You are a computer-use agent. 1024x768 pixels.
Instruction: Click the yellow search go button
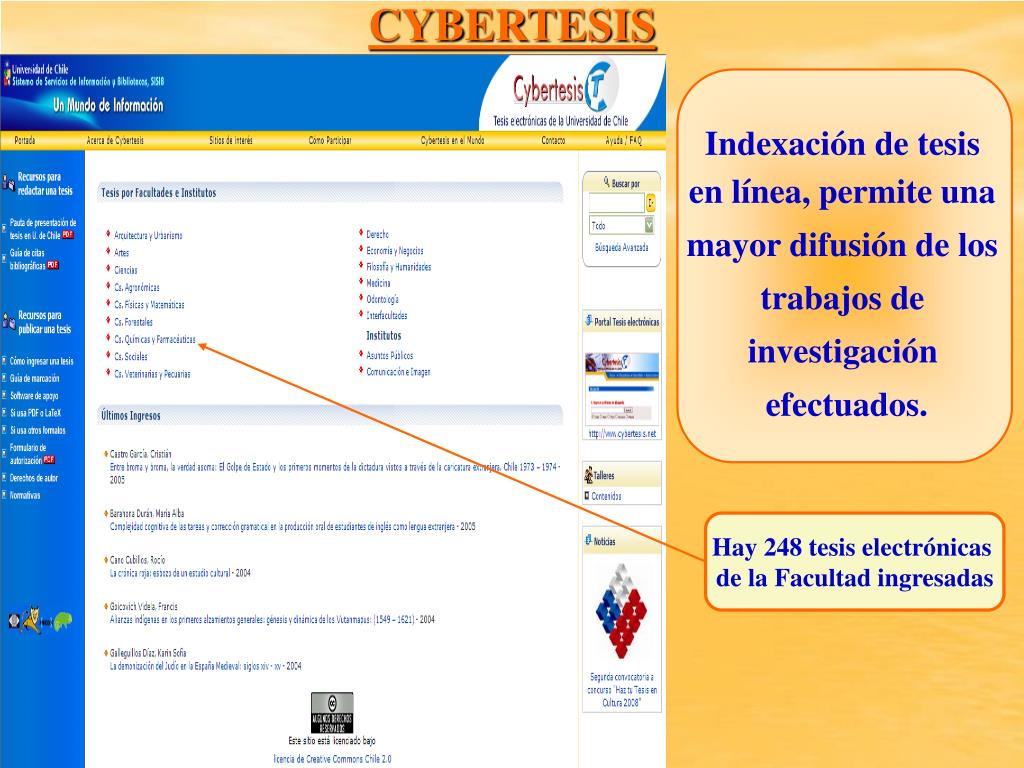tap(650, 203)
